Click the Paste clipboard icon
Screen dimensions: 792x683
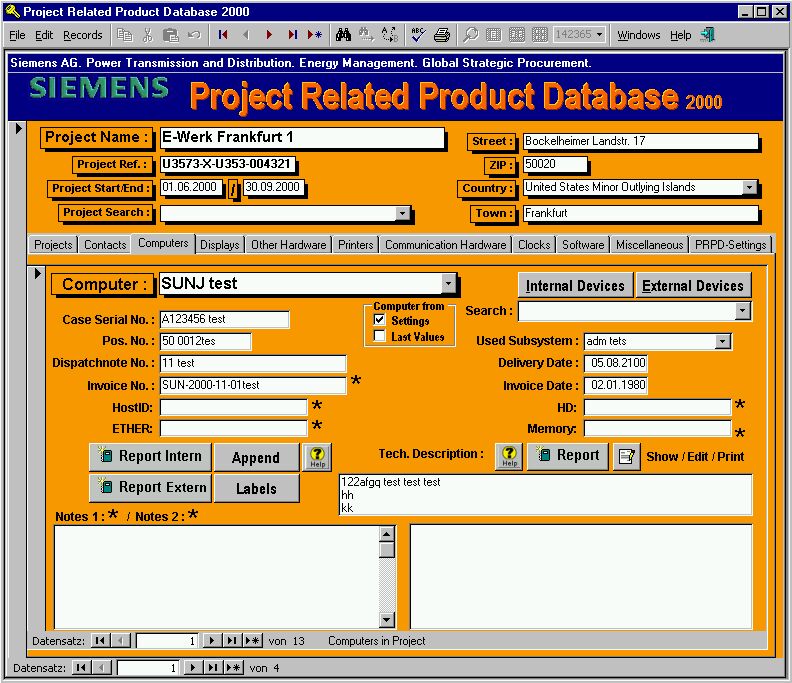pos(171,35)
